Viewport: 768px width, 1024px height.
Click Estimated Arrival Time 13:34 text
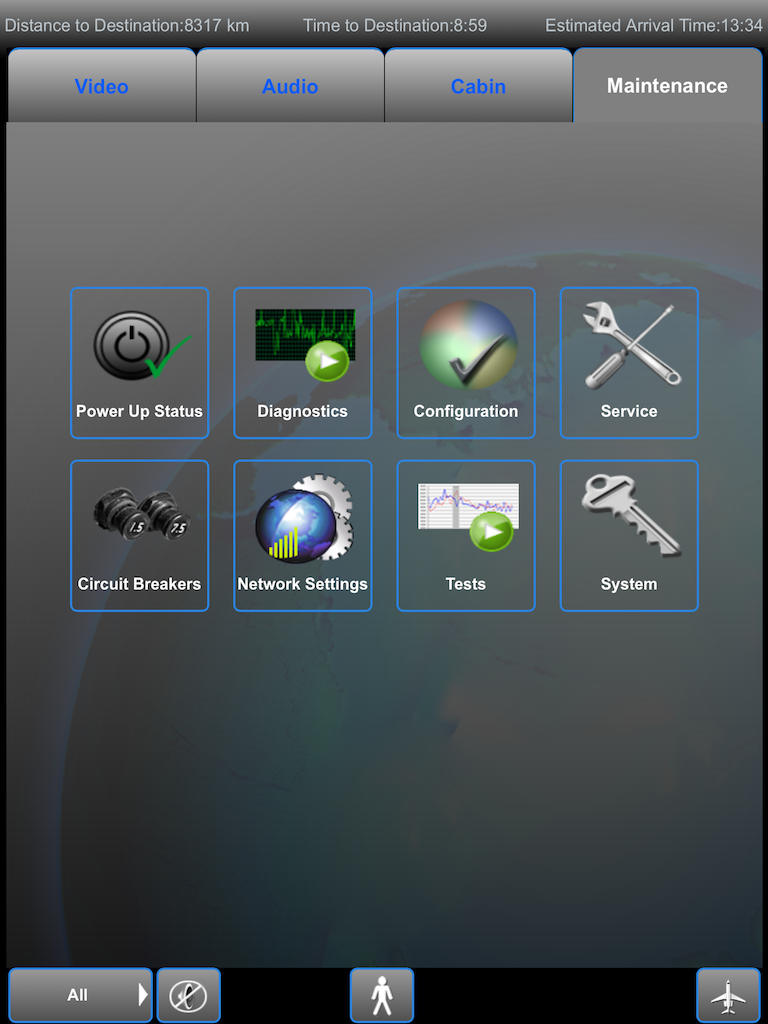654,26
